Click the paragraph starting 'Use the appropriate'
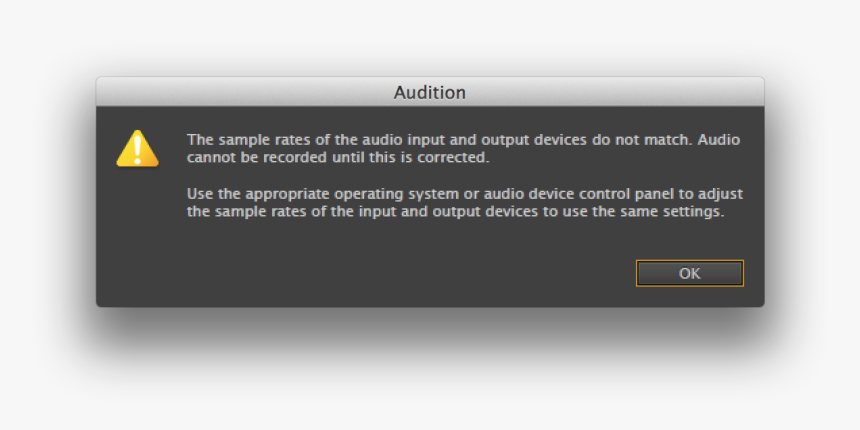860x430 pixels. pyautogui.click(x=465, y=202)
